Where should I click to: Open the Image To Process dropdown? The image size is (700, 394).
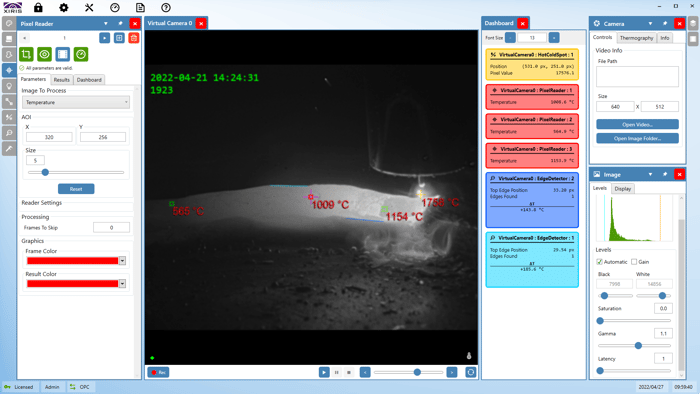(76, 102)
